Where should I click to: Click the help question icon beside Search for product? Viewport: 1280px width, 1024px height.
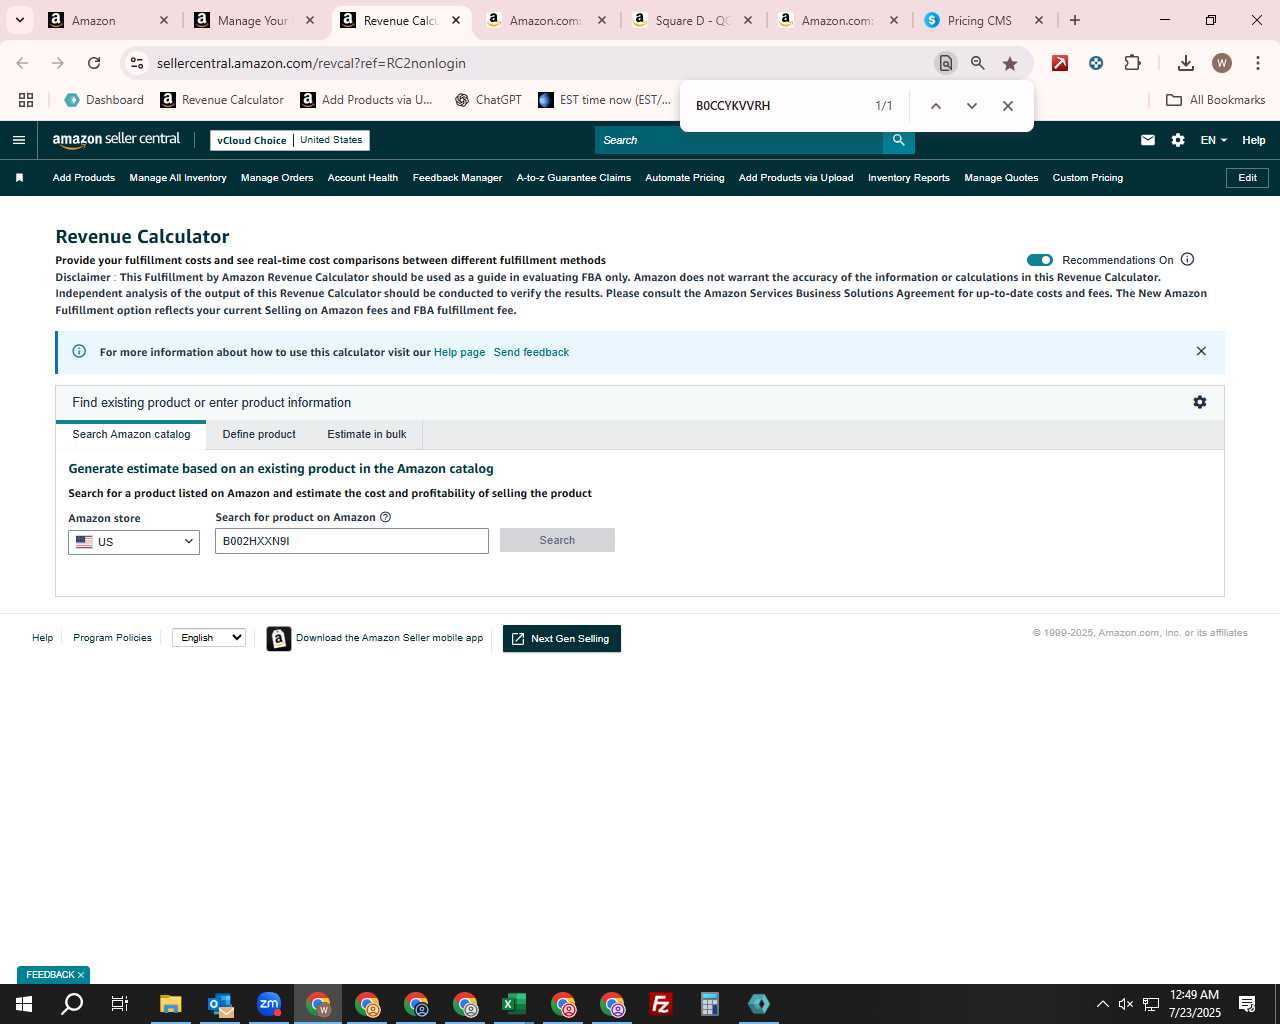pyautogui.click(x=385, y=517)
